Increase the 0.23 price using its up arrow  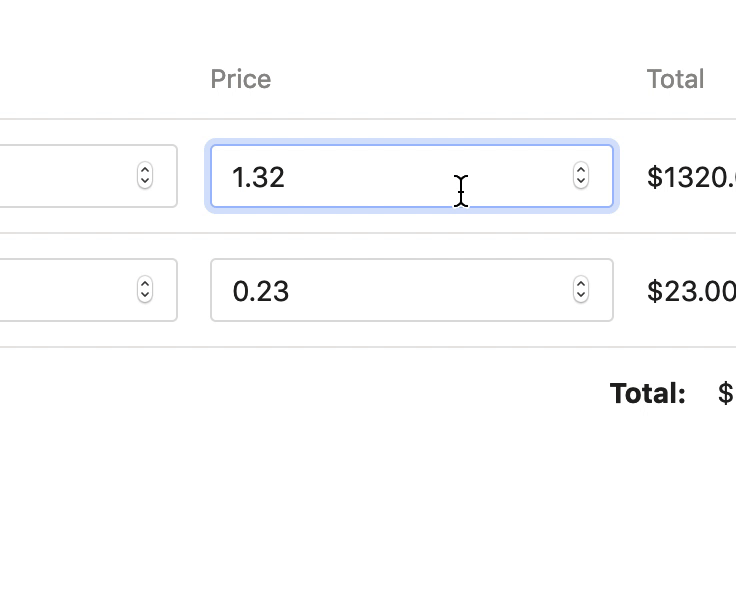click(581, 285)
